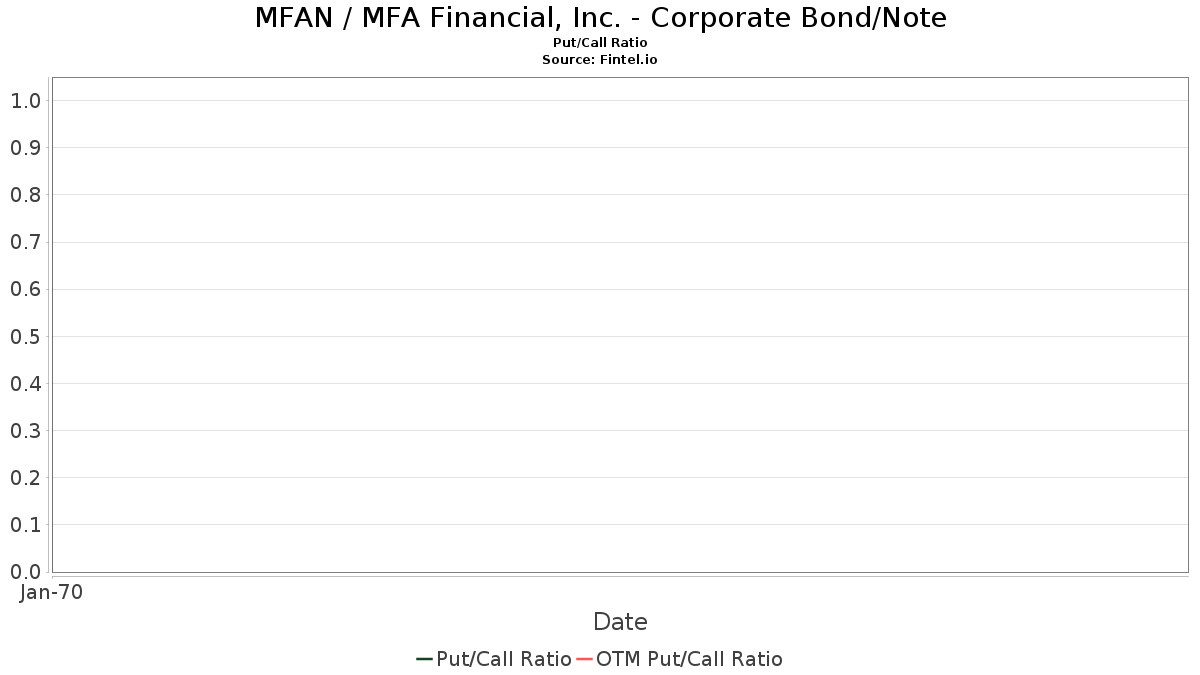Viewport: 1200px width, 675px height.
Task: Click the Date axis title
Action: pyautogui.click(x=620, y=622)
